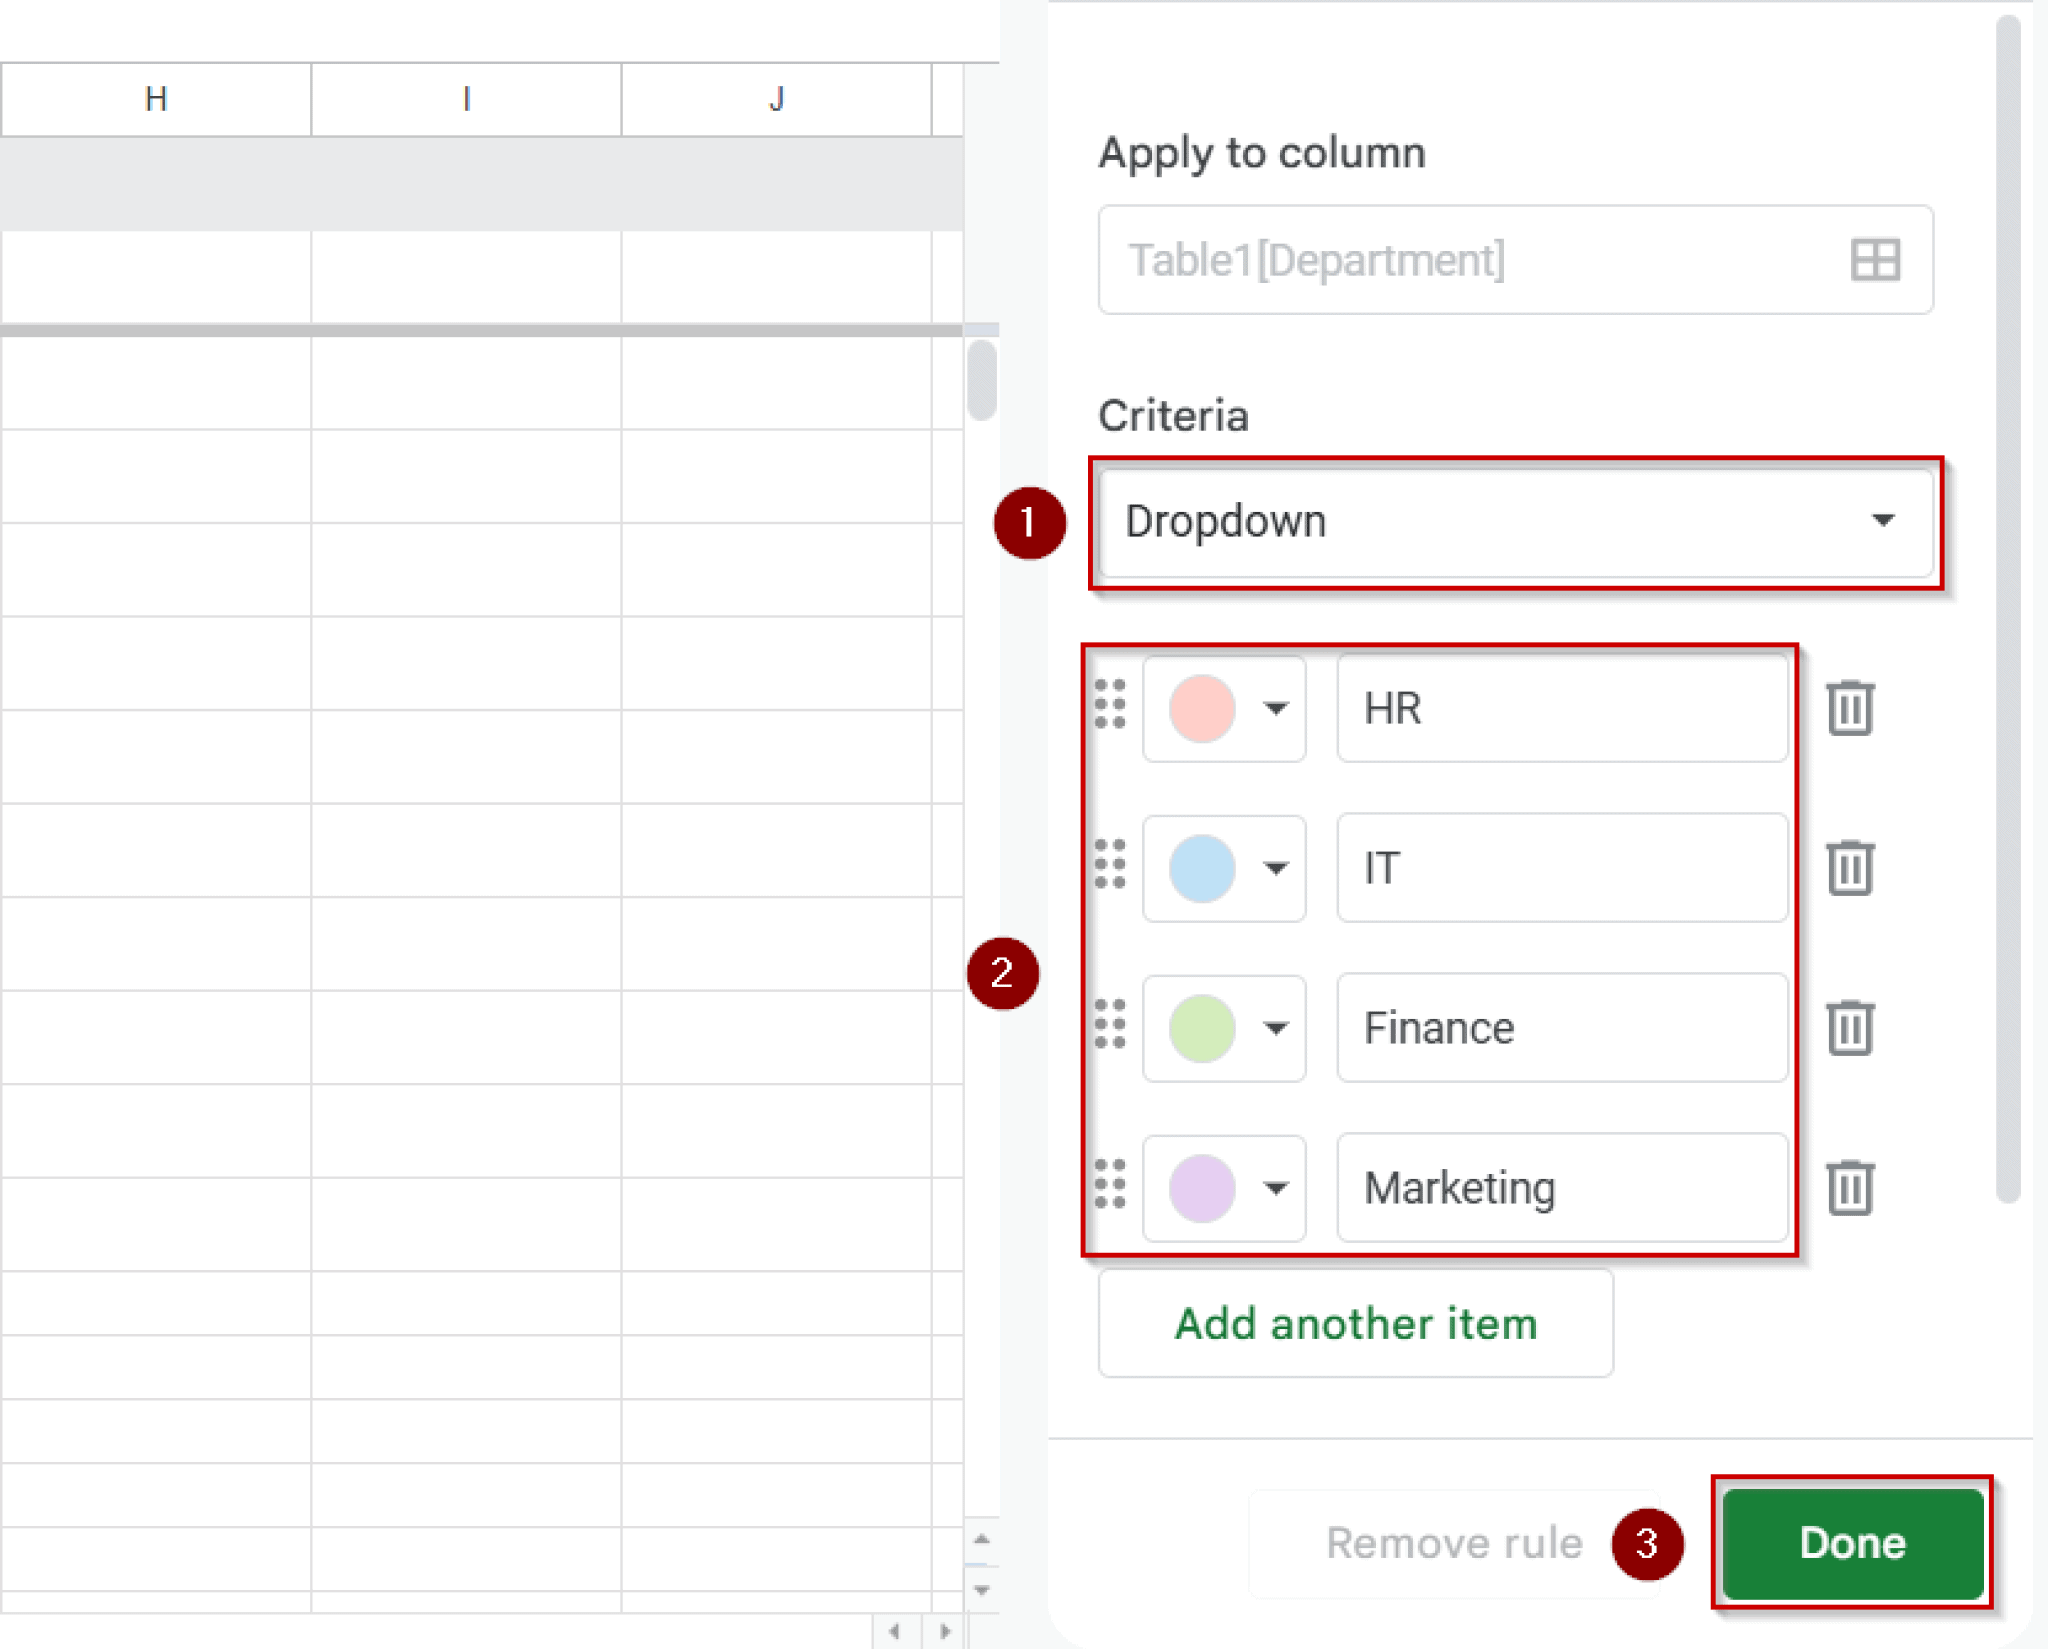Delete the IT dropdown item
Viewport: 2048px width, 1649px height.
pos(1849,869)
